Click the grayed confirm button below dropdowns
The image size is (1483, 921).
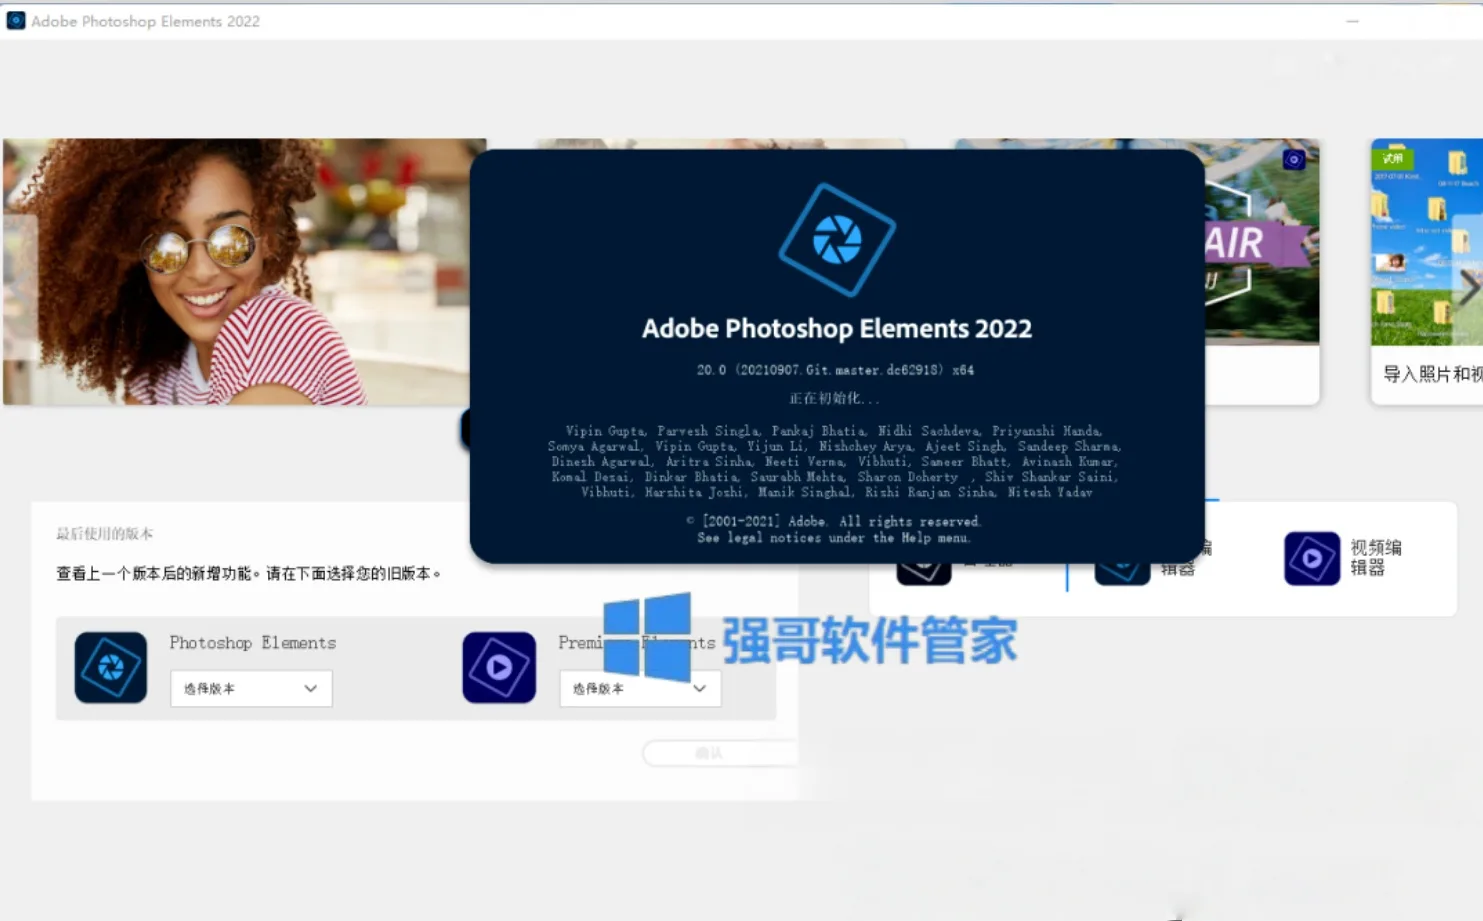pyautogui.click(x=720, y=753)
